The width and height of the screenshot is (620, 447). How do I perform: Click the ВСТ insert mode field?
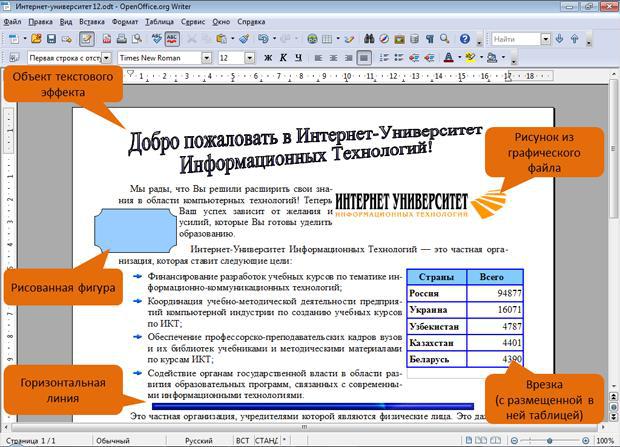pos(243,440)
